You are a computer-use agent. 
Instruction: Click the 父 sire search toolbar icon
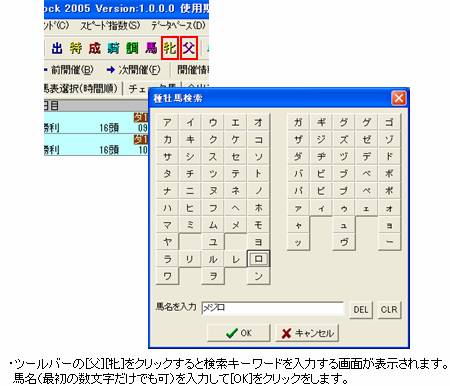(x=189, y=48)
